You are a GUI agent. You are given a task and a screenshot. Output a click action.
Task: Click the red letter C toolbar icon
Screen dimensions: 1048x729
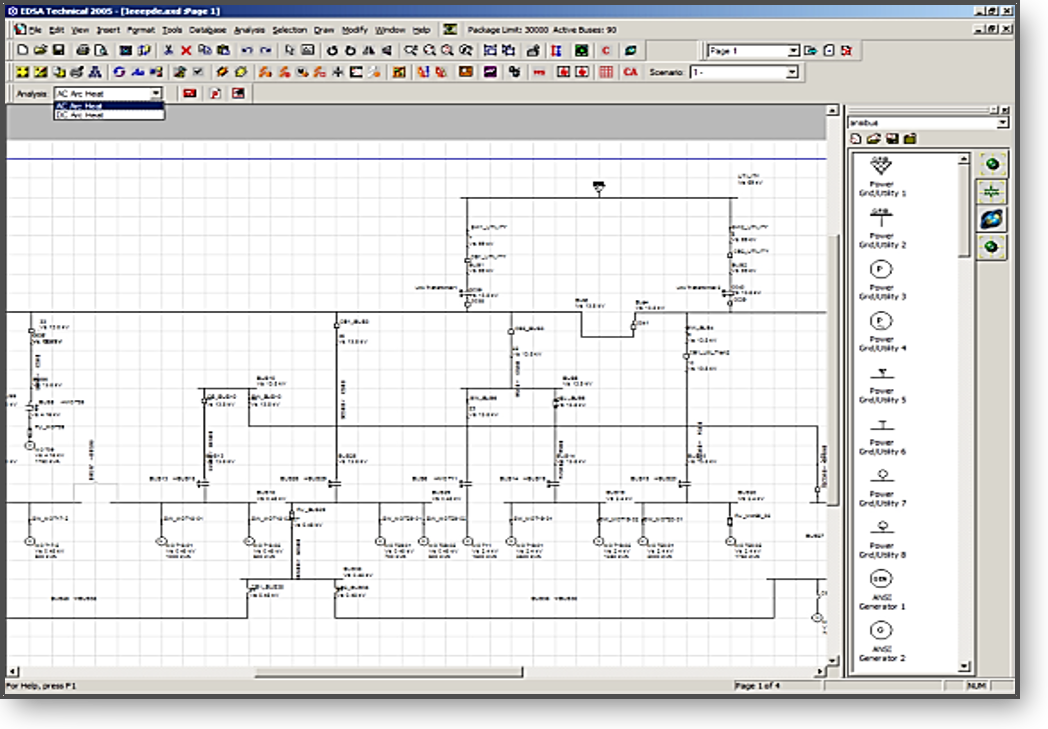pyautogui.click(x=606, y=50)
